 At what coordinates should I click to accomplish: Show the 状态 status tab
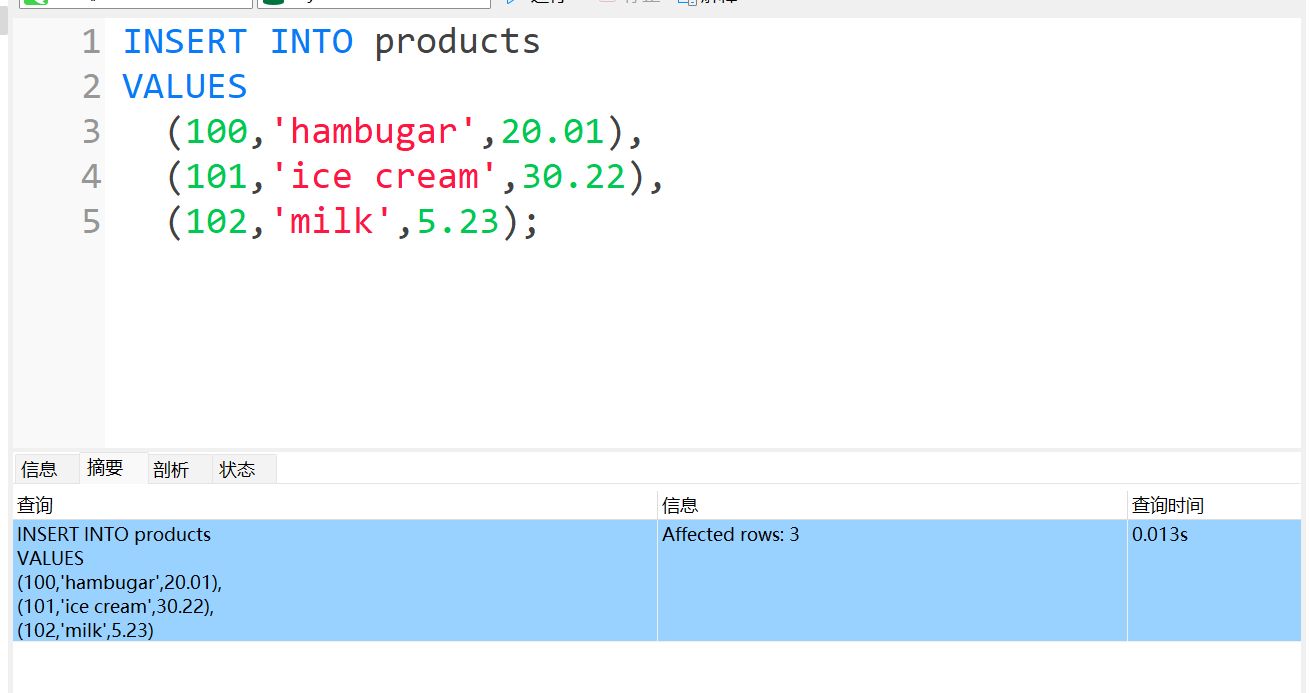click(x=237, y=469)
